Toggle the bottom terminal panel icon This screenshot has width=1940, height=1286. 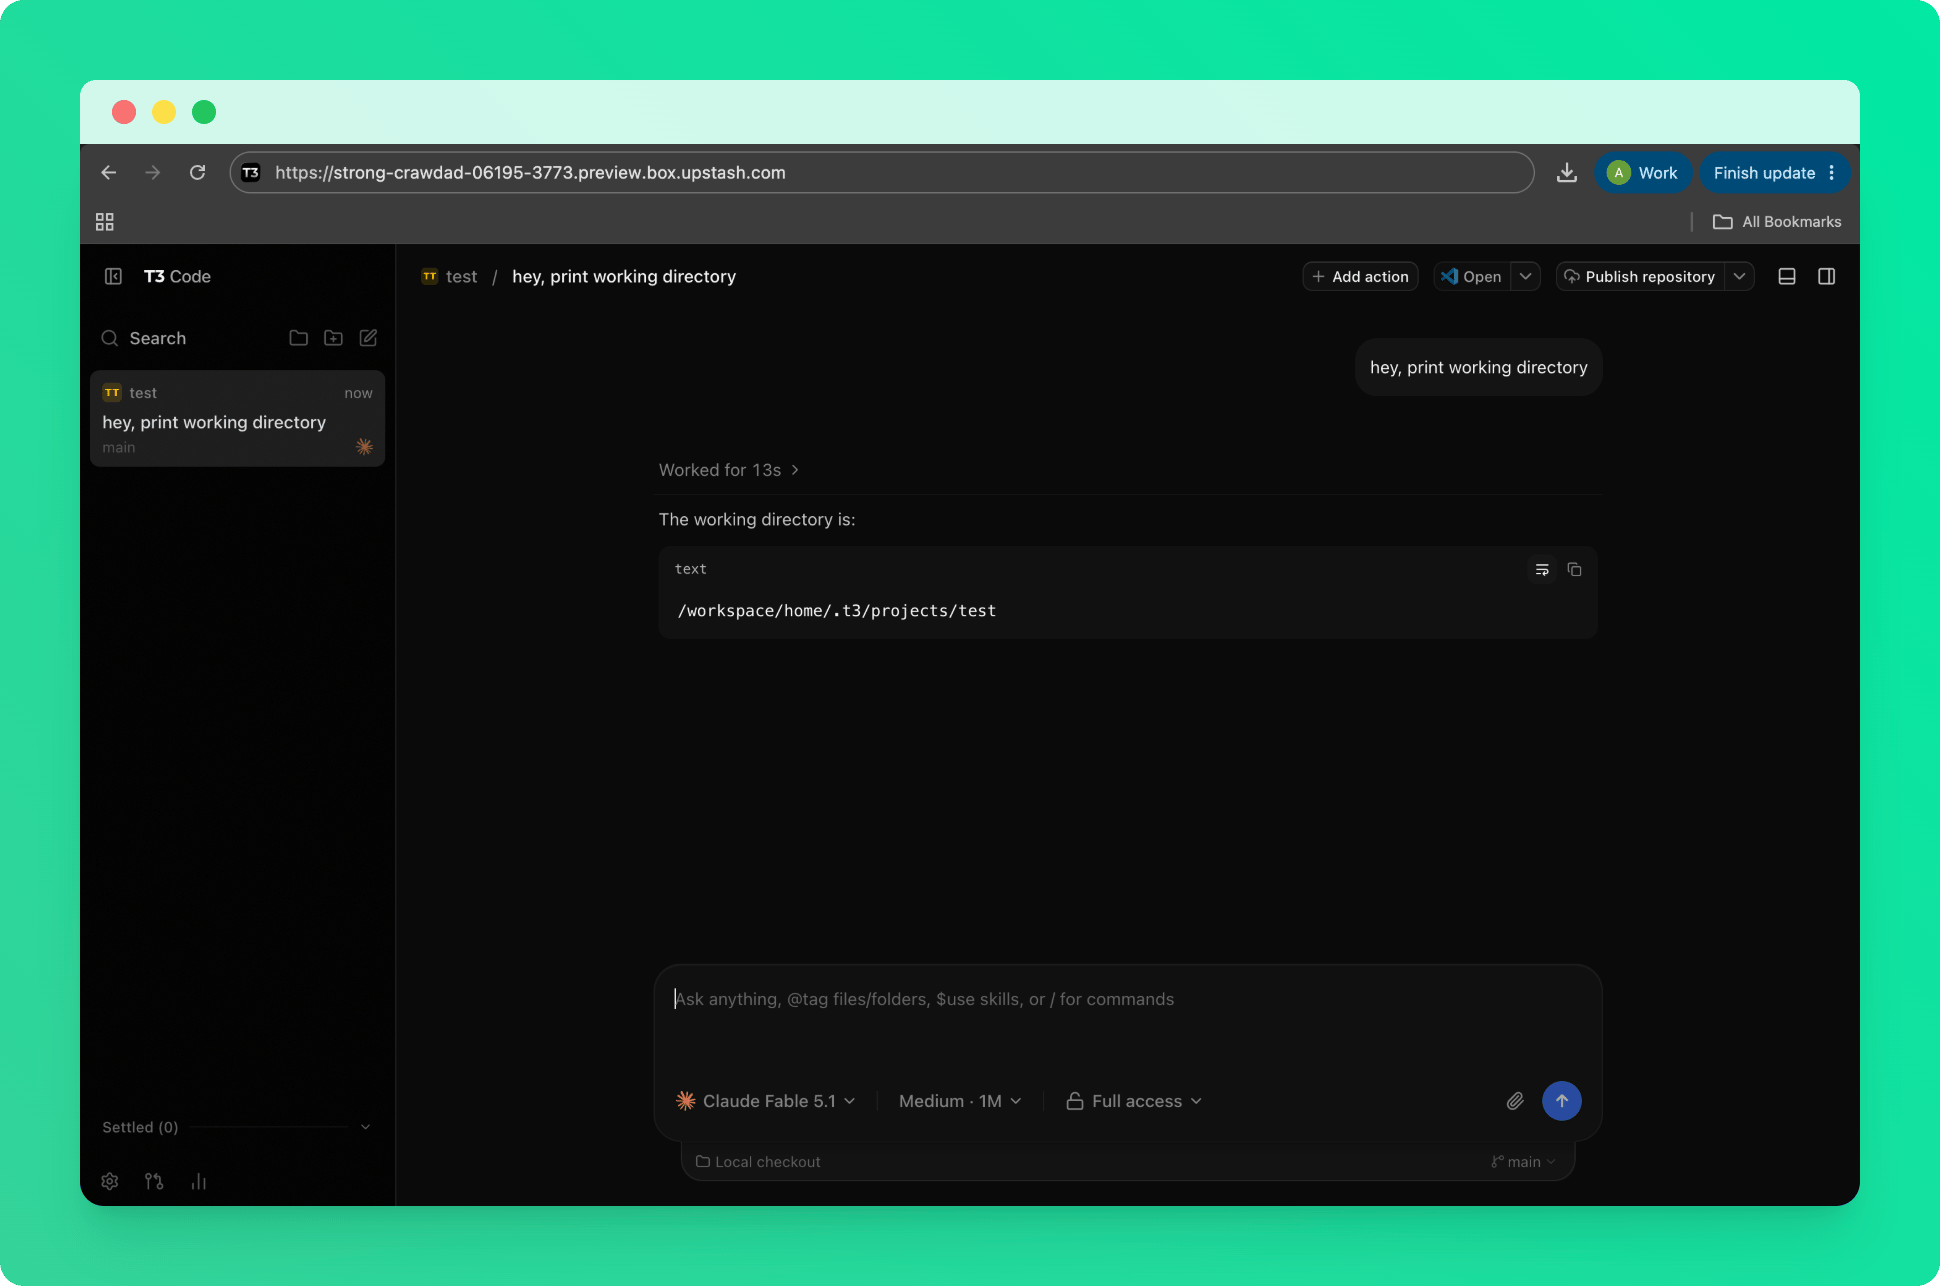1787,276
